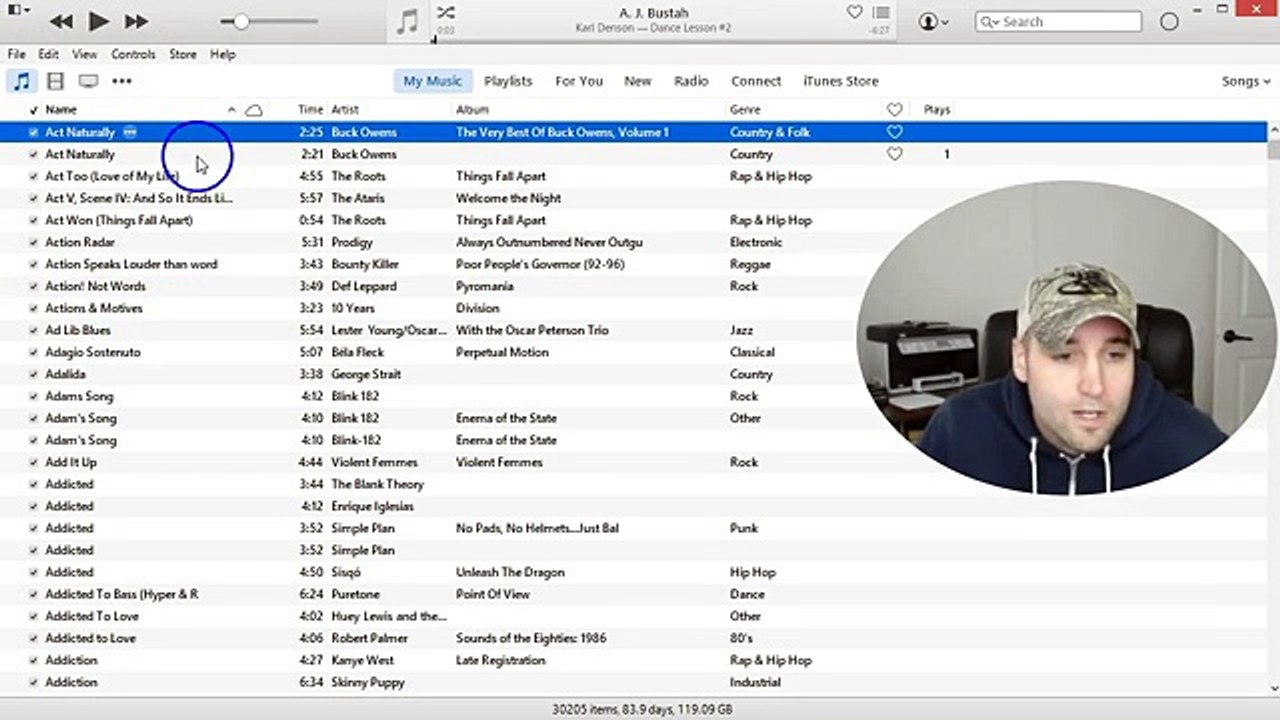Open the Help menu
The image size is (1280, 720).
223,54
